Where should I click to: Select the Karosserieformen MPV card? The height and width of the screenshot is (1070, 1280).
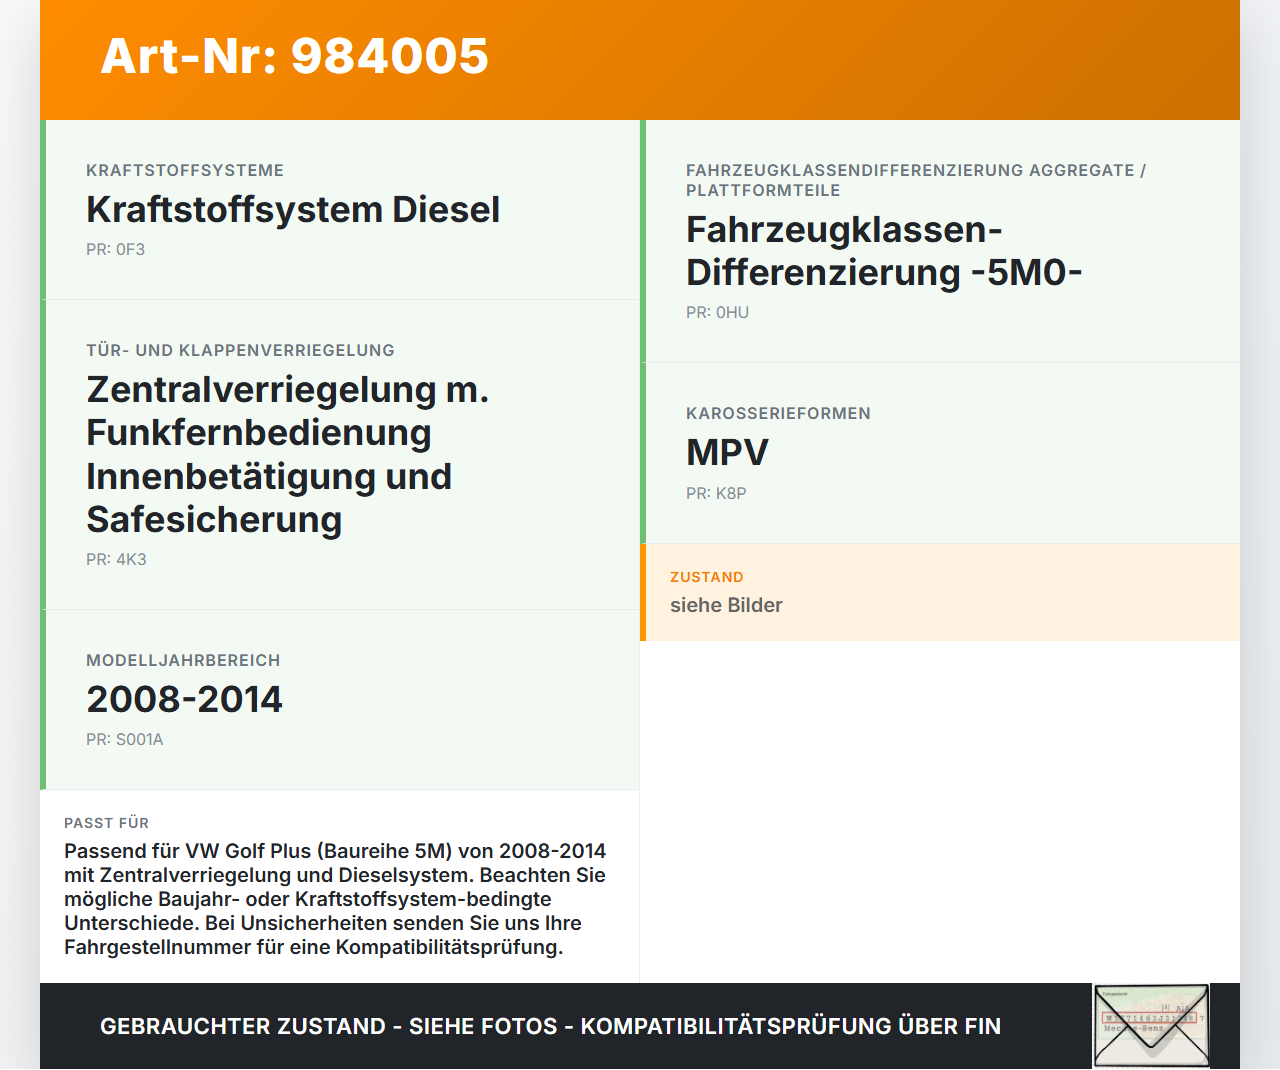[x=726, y=452]
